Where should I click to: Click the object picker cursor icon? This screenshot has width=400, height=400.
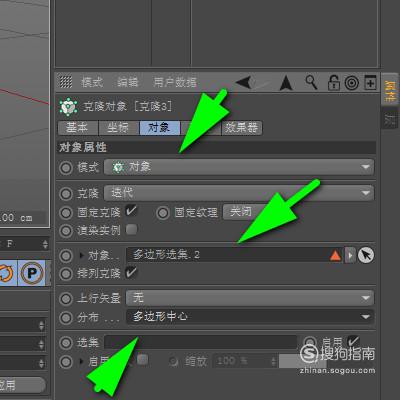pyautogui.click(x=366, y=255)
